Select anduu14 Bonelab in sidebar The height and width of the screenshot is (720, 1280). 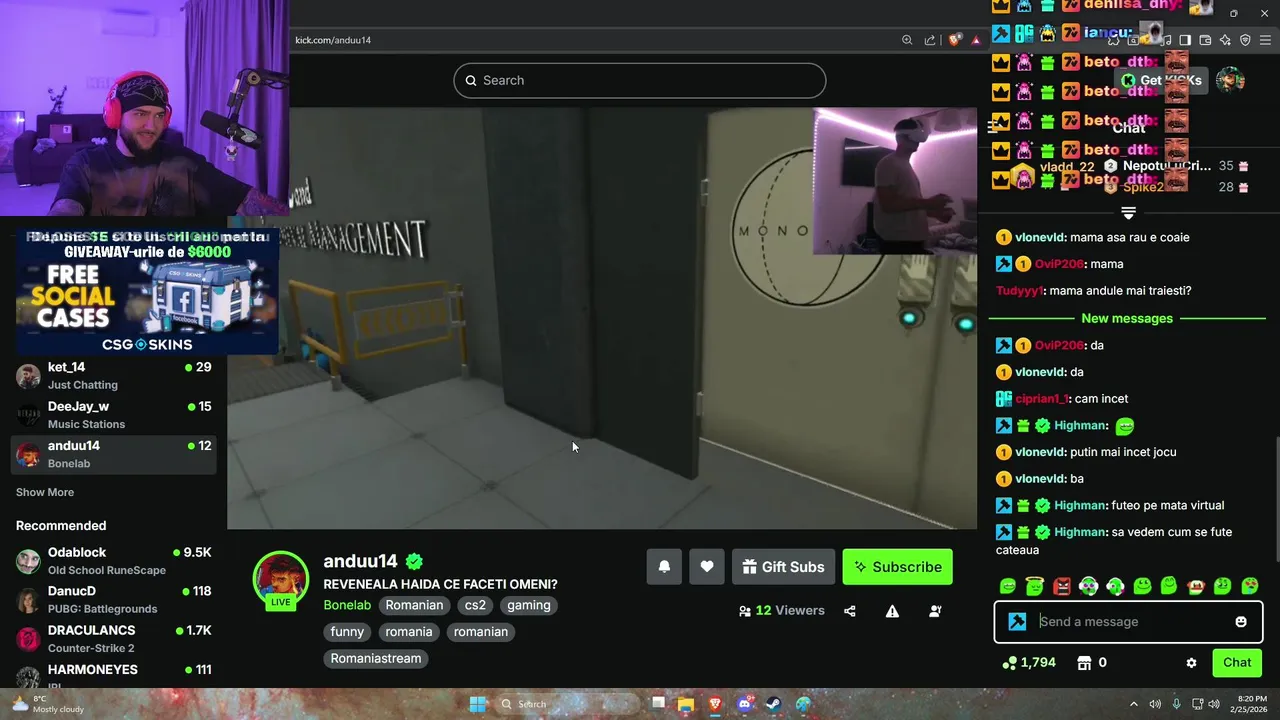pos(113,454)
